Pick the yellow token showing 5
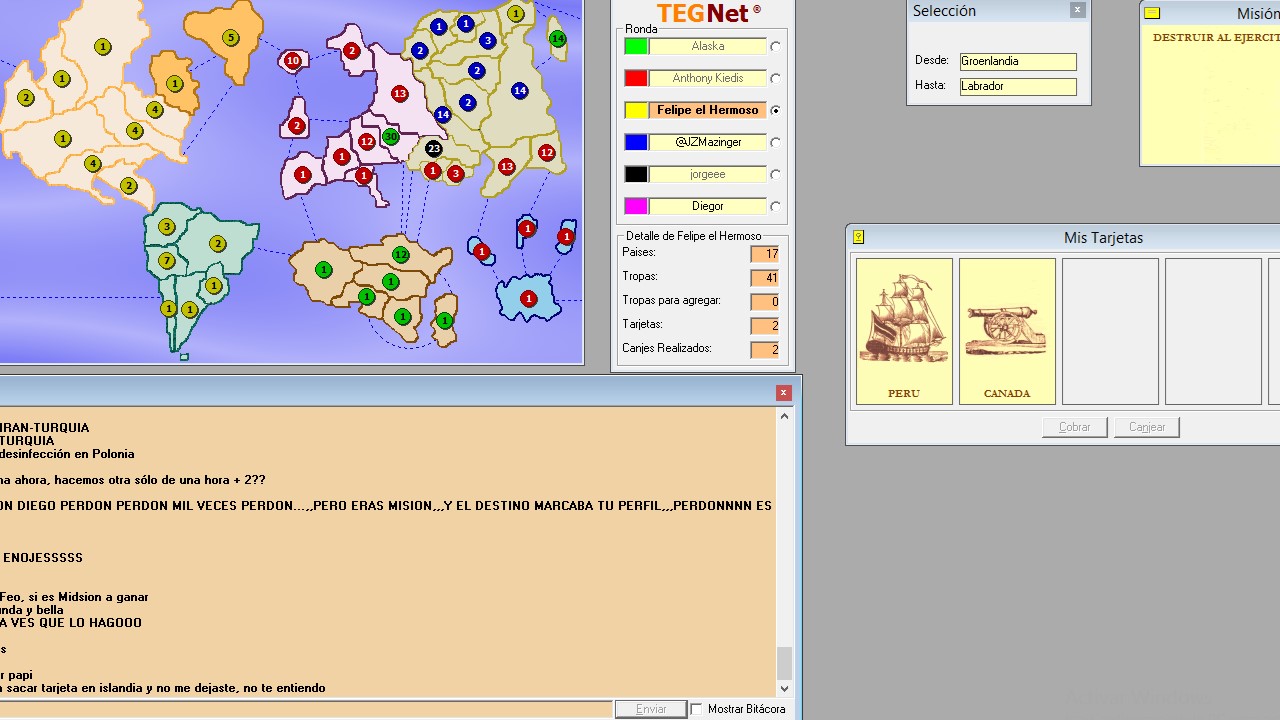The height and width of the screenshot is (720, 1280). pyautogui.click(x=231, y=38)
